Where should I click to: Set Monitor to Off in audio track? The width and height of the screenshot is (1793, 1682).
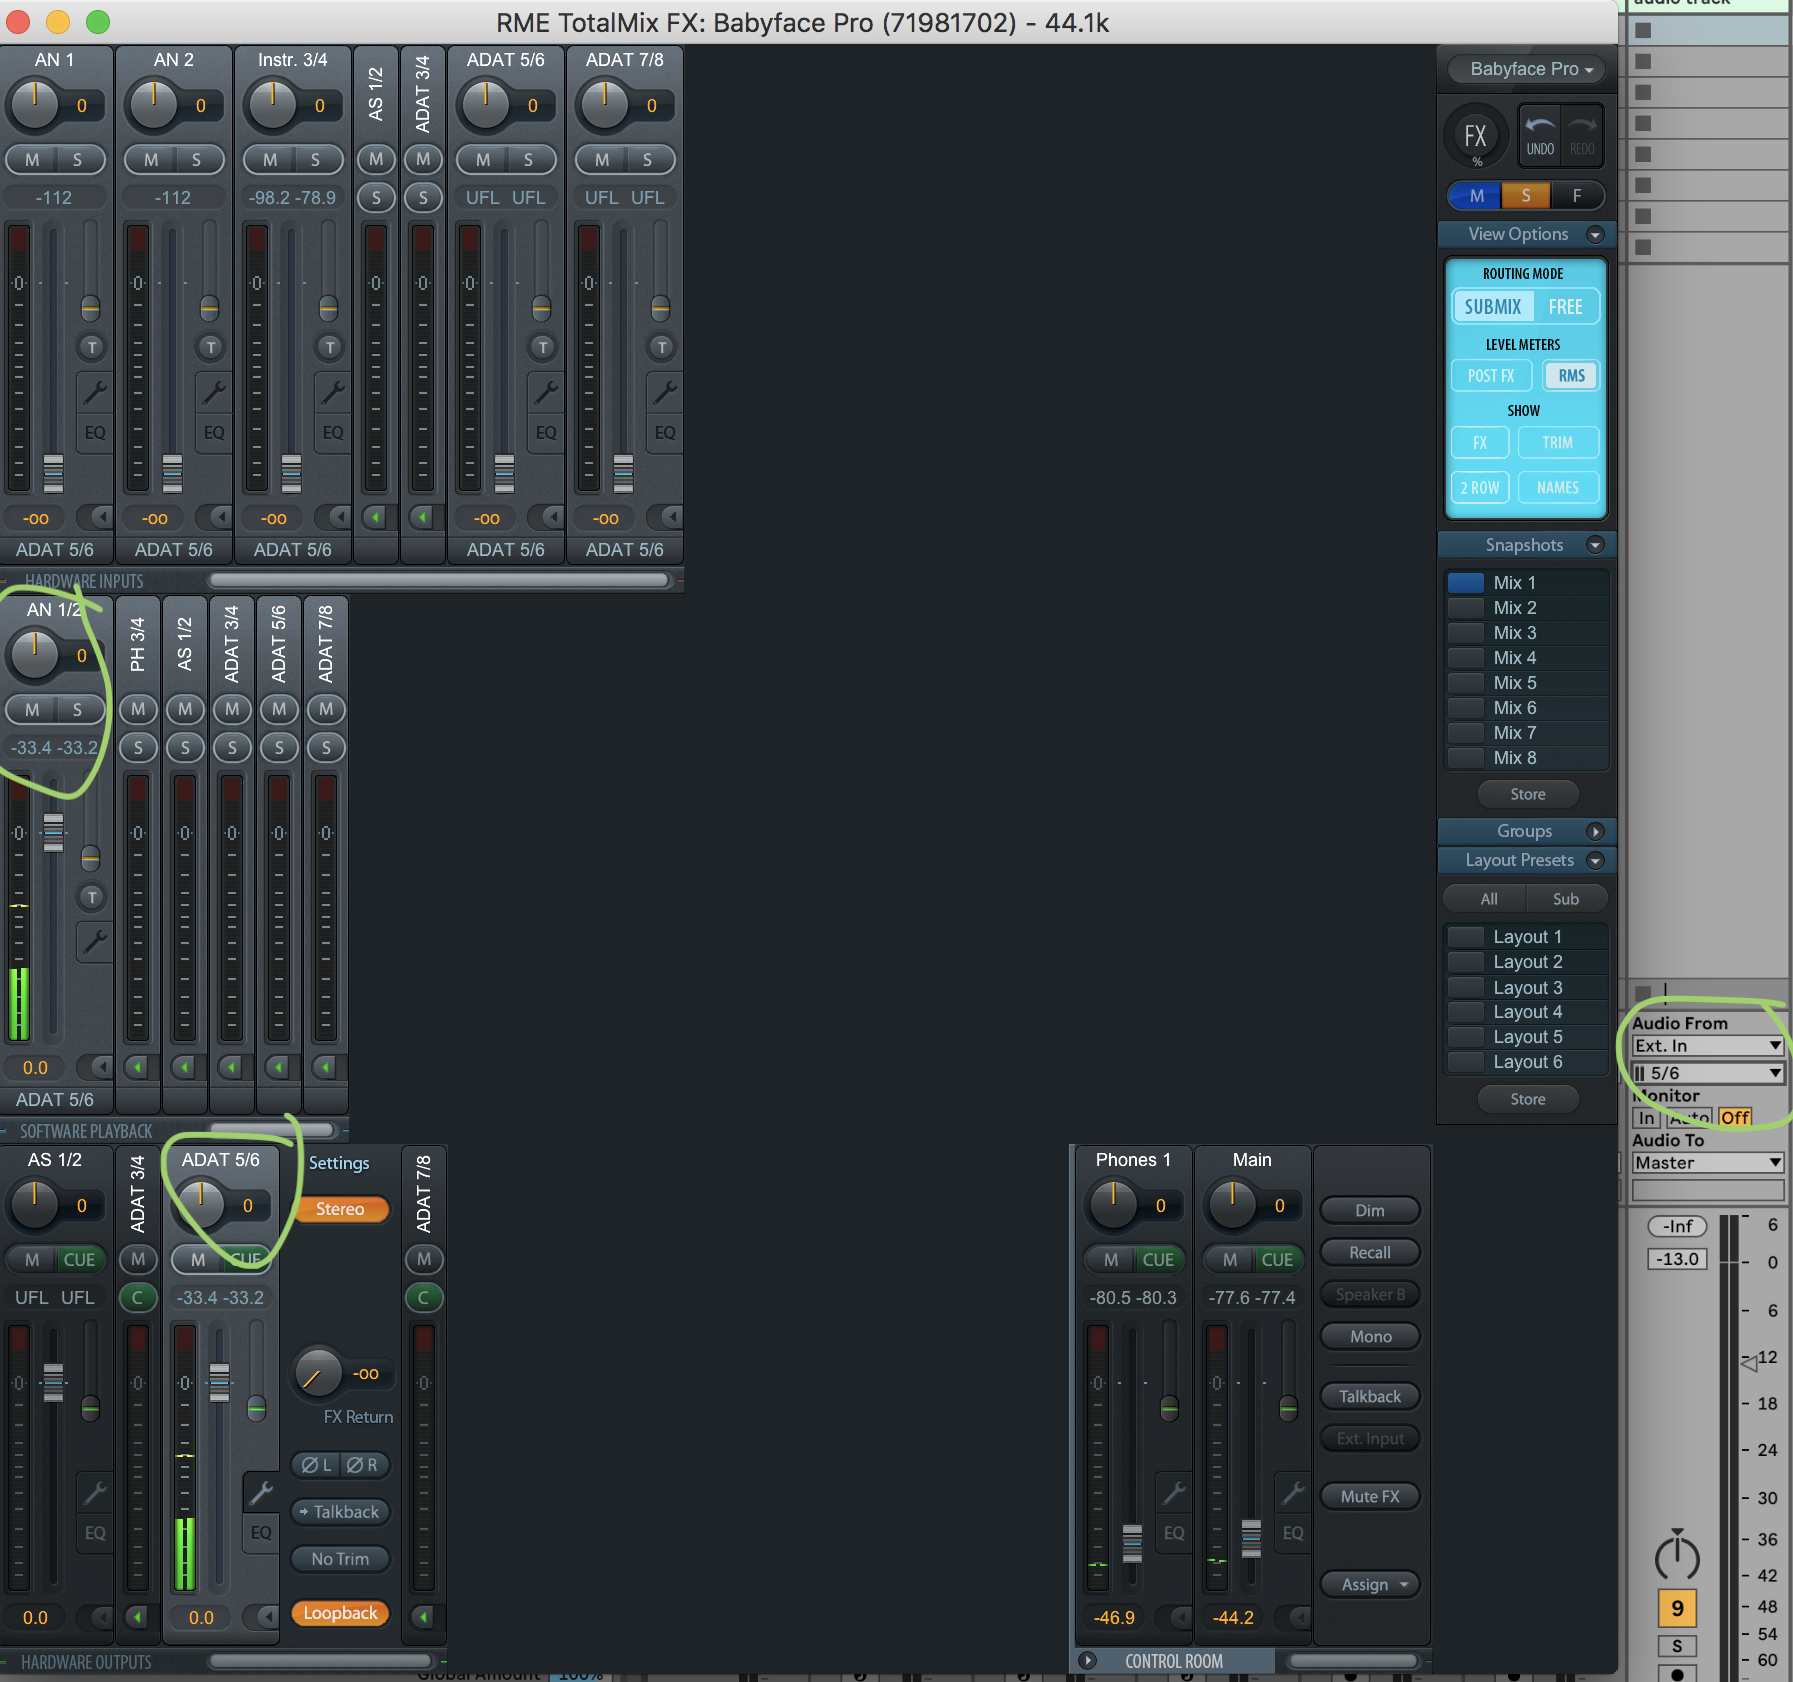pos(1735,1118)
